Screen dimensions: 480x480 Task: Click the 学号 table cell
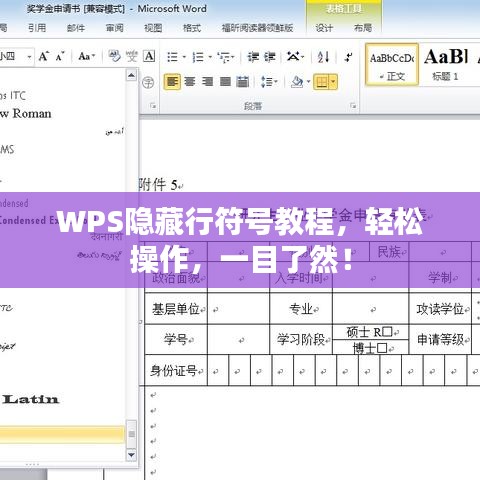click(176, 339)
